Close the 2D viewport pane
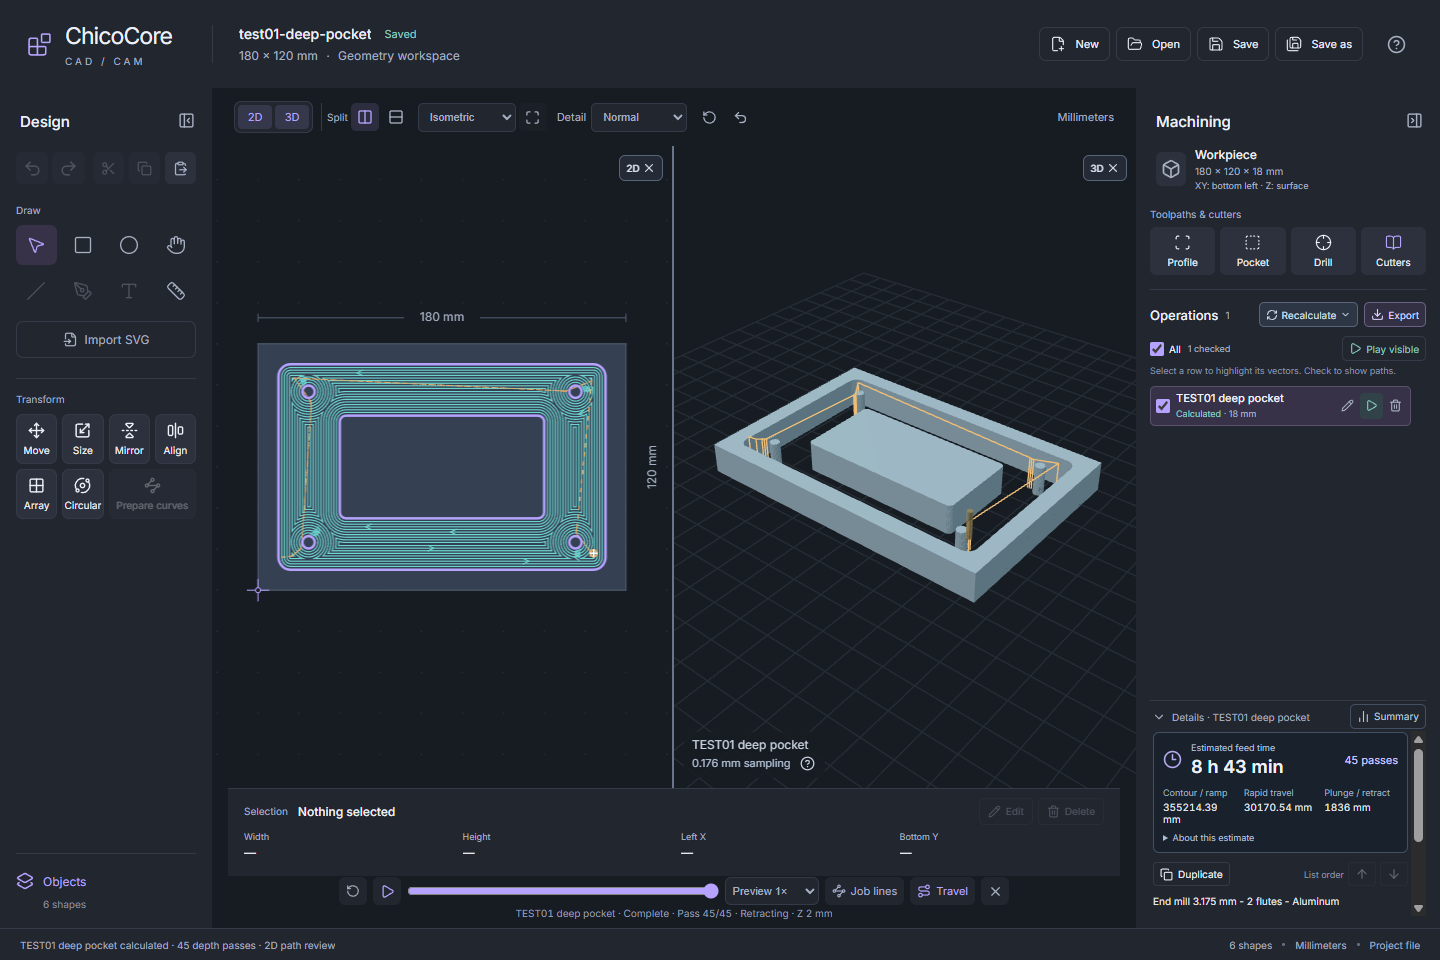The width and height of the screenshot is (1440, 960). (x=649, y=168)
